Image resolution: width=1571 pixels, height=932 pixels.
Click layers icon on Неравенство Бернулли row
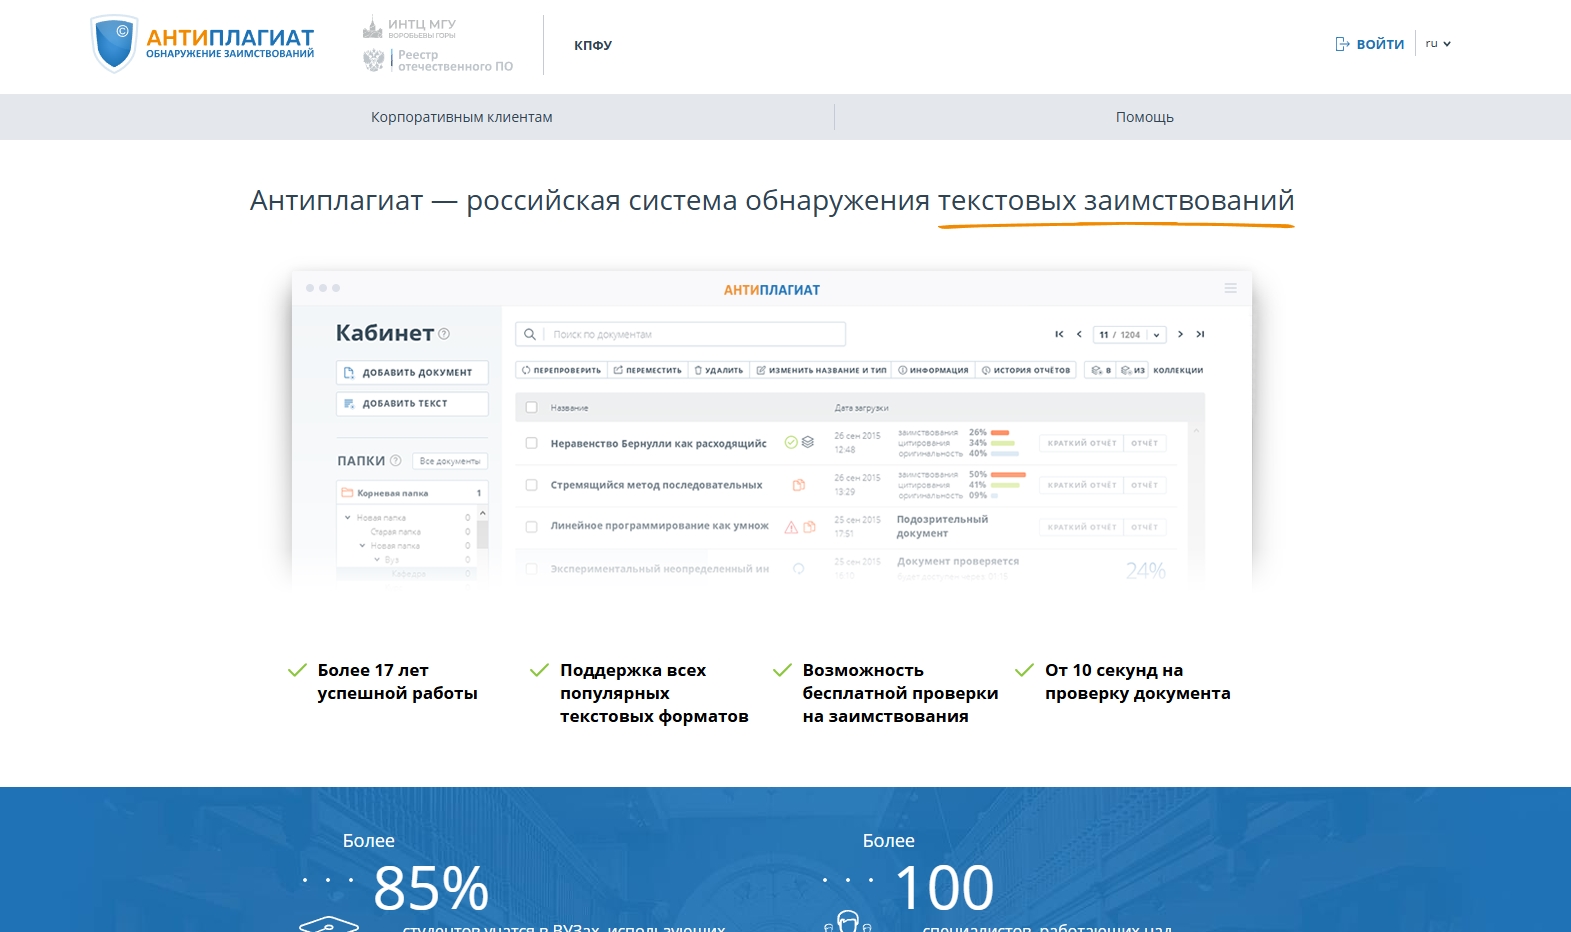808,442
